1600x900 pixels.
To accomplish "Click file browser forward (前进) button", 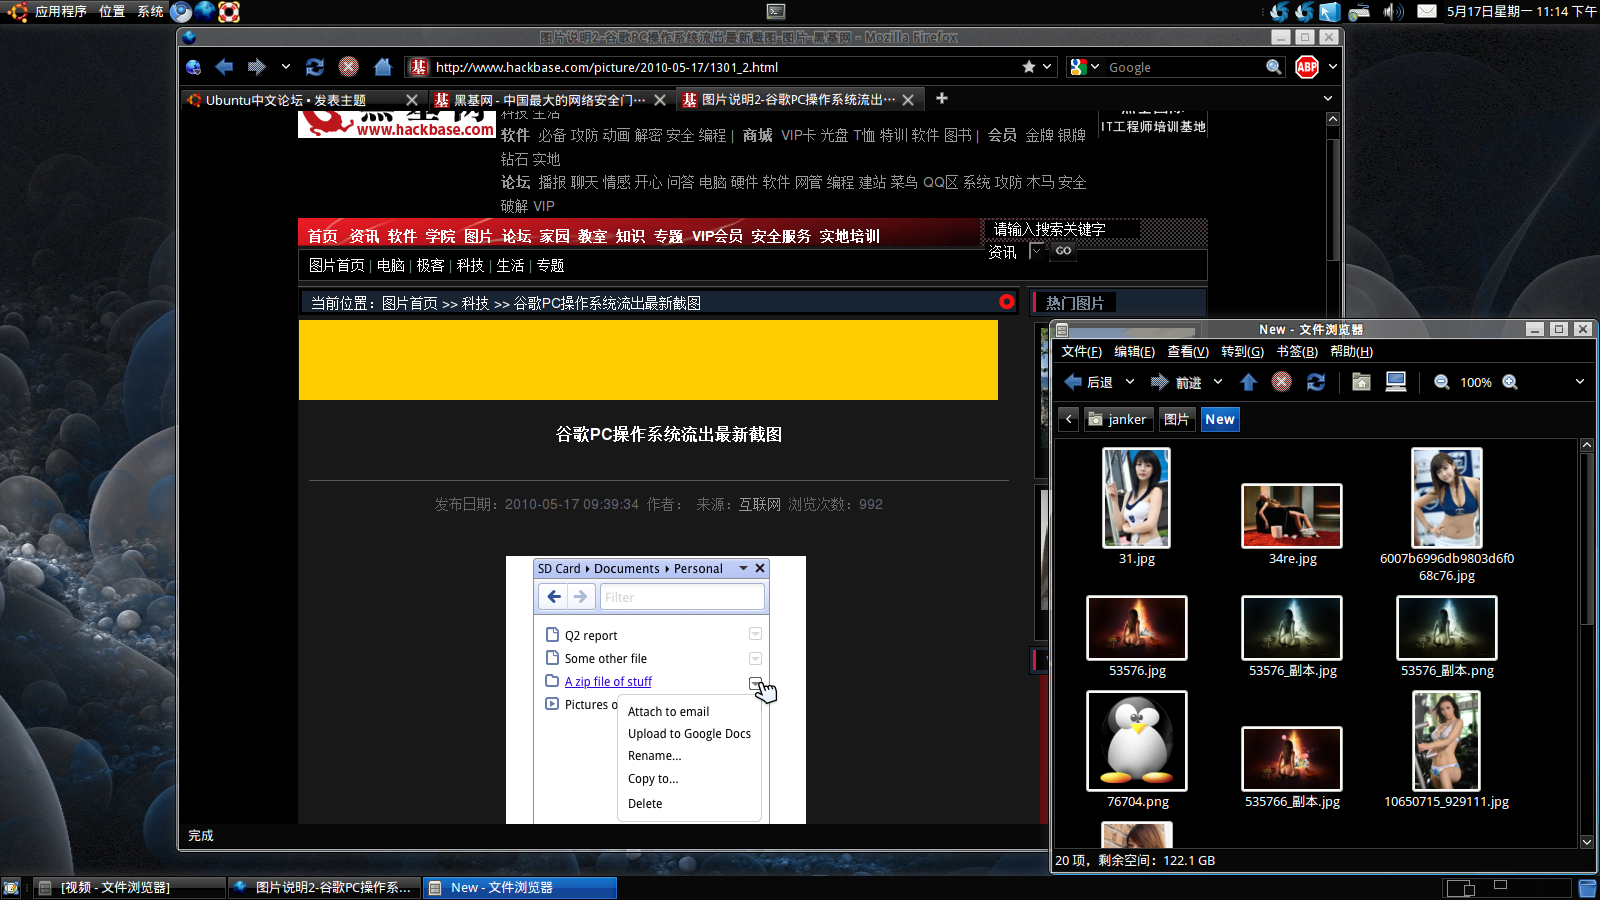I will pos(1176,382).
